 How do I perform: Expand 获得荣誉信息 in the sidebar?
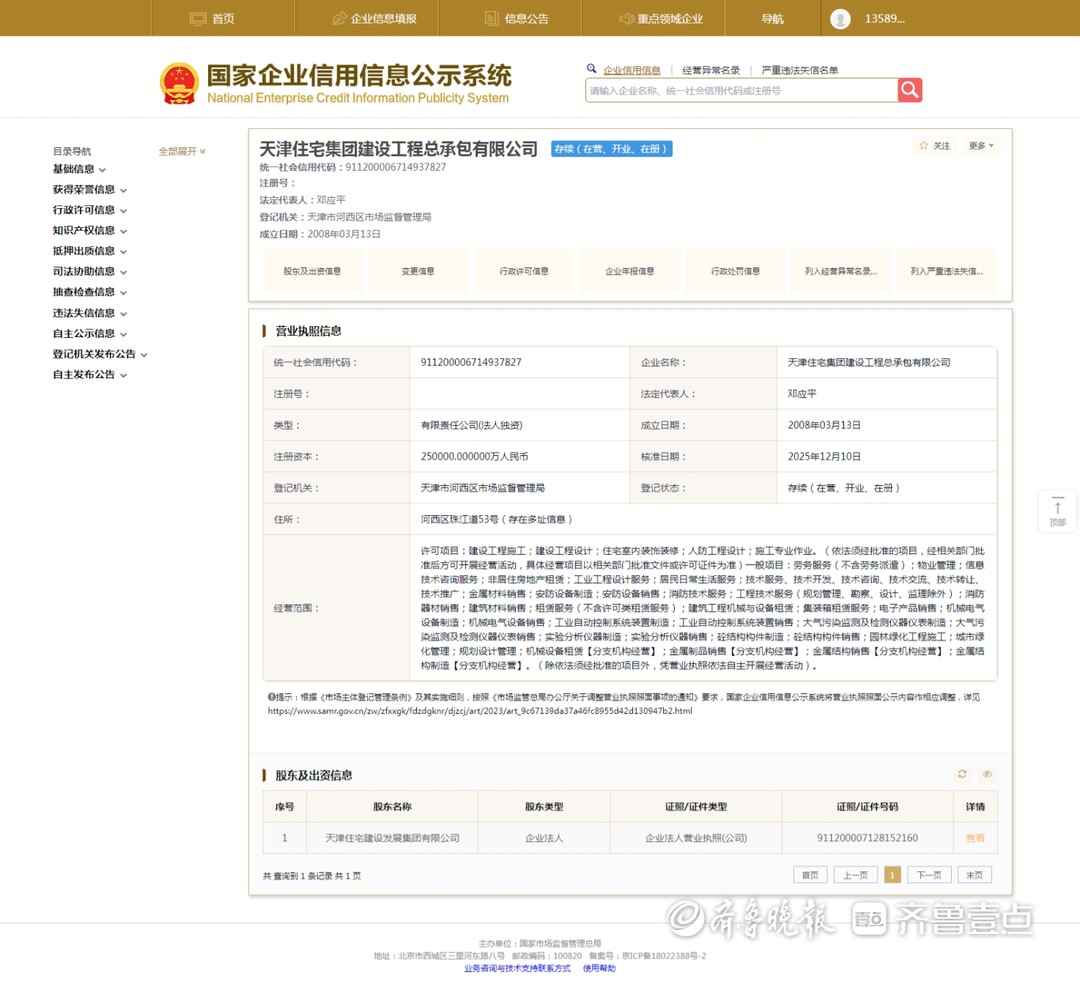click(90, 190)
